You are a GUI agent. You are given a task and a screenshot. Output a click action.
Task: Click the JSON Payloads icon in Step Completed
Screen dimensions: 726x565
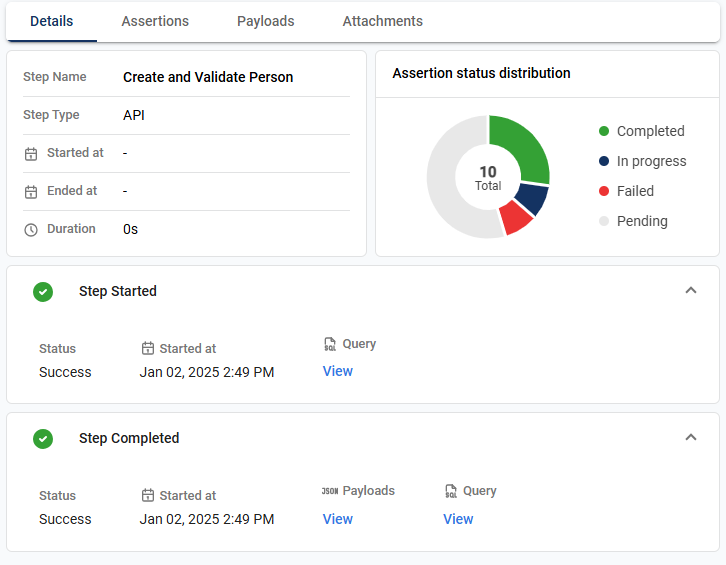pos(330,491)
